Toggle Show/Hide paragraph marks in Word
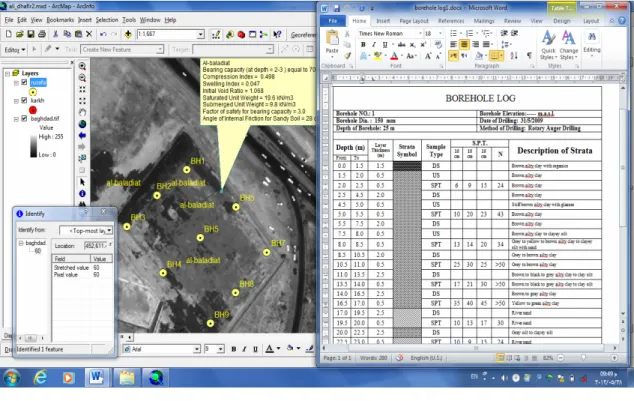Viewport: 634px width, 401px height. 529,56
